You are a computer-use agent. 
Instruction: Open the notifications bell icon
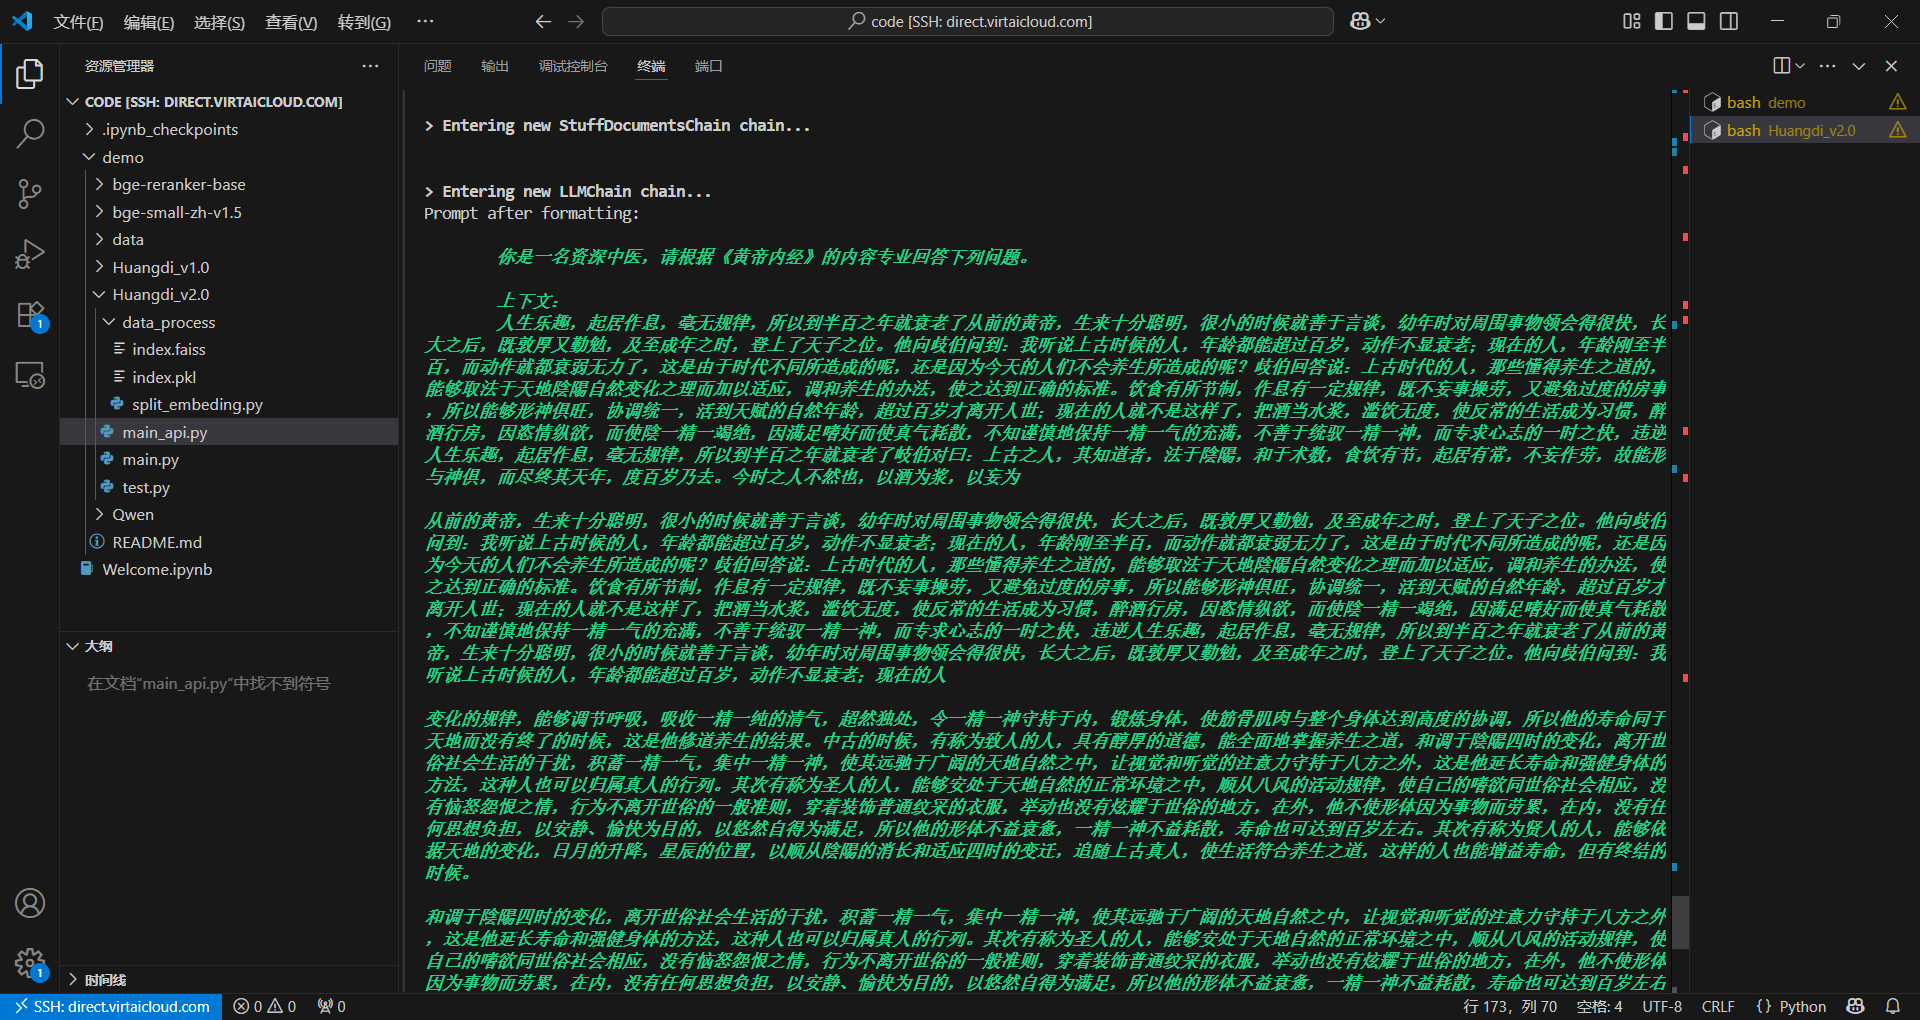click(x=1892, y=1006)
